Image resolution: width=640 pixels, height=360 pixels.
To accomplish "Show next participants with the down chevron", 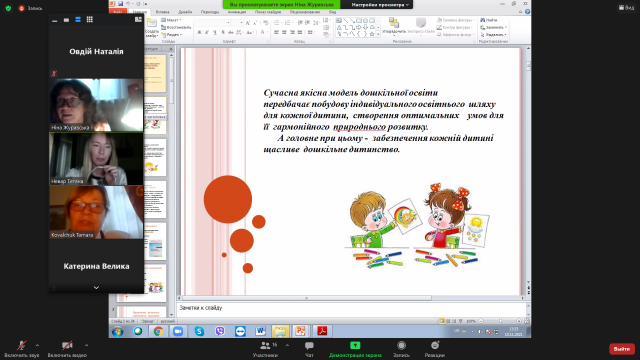I will [96, 288].
